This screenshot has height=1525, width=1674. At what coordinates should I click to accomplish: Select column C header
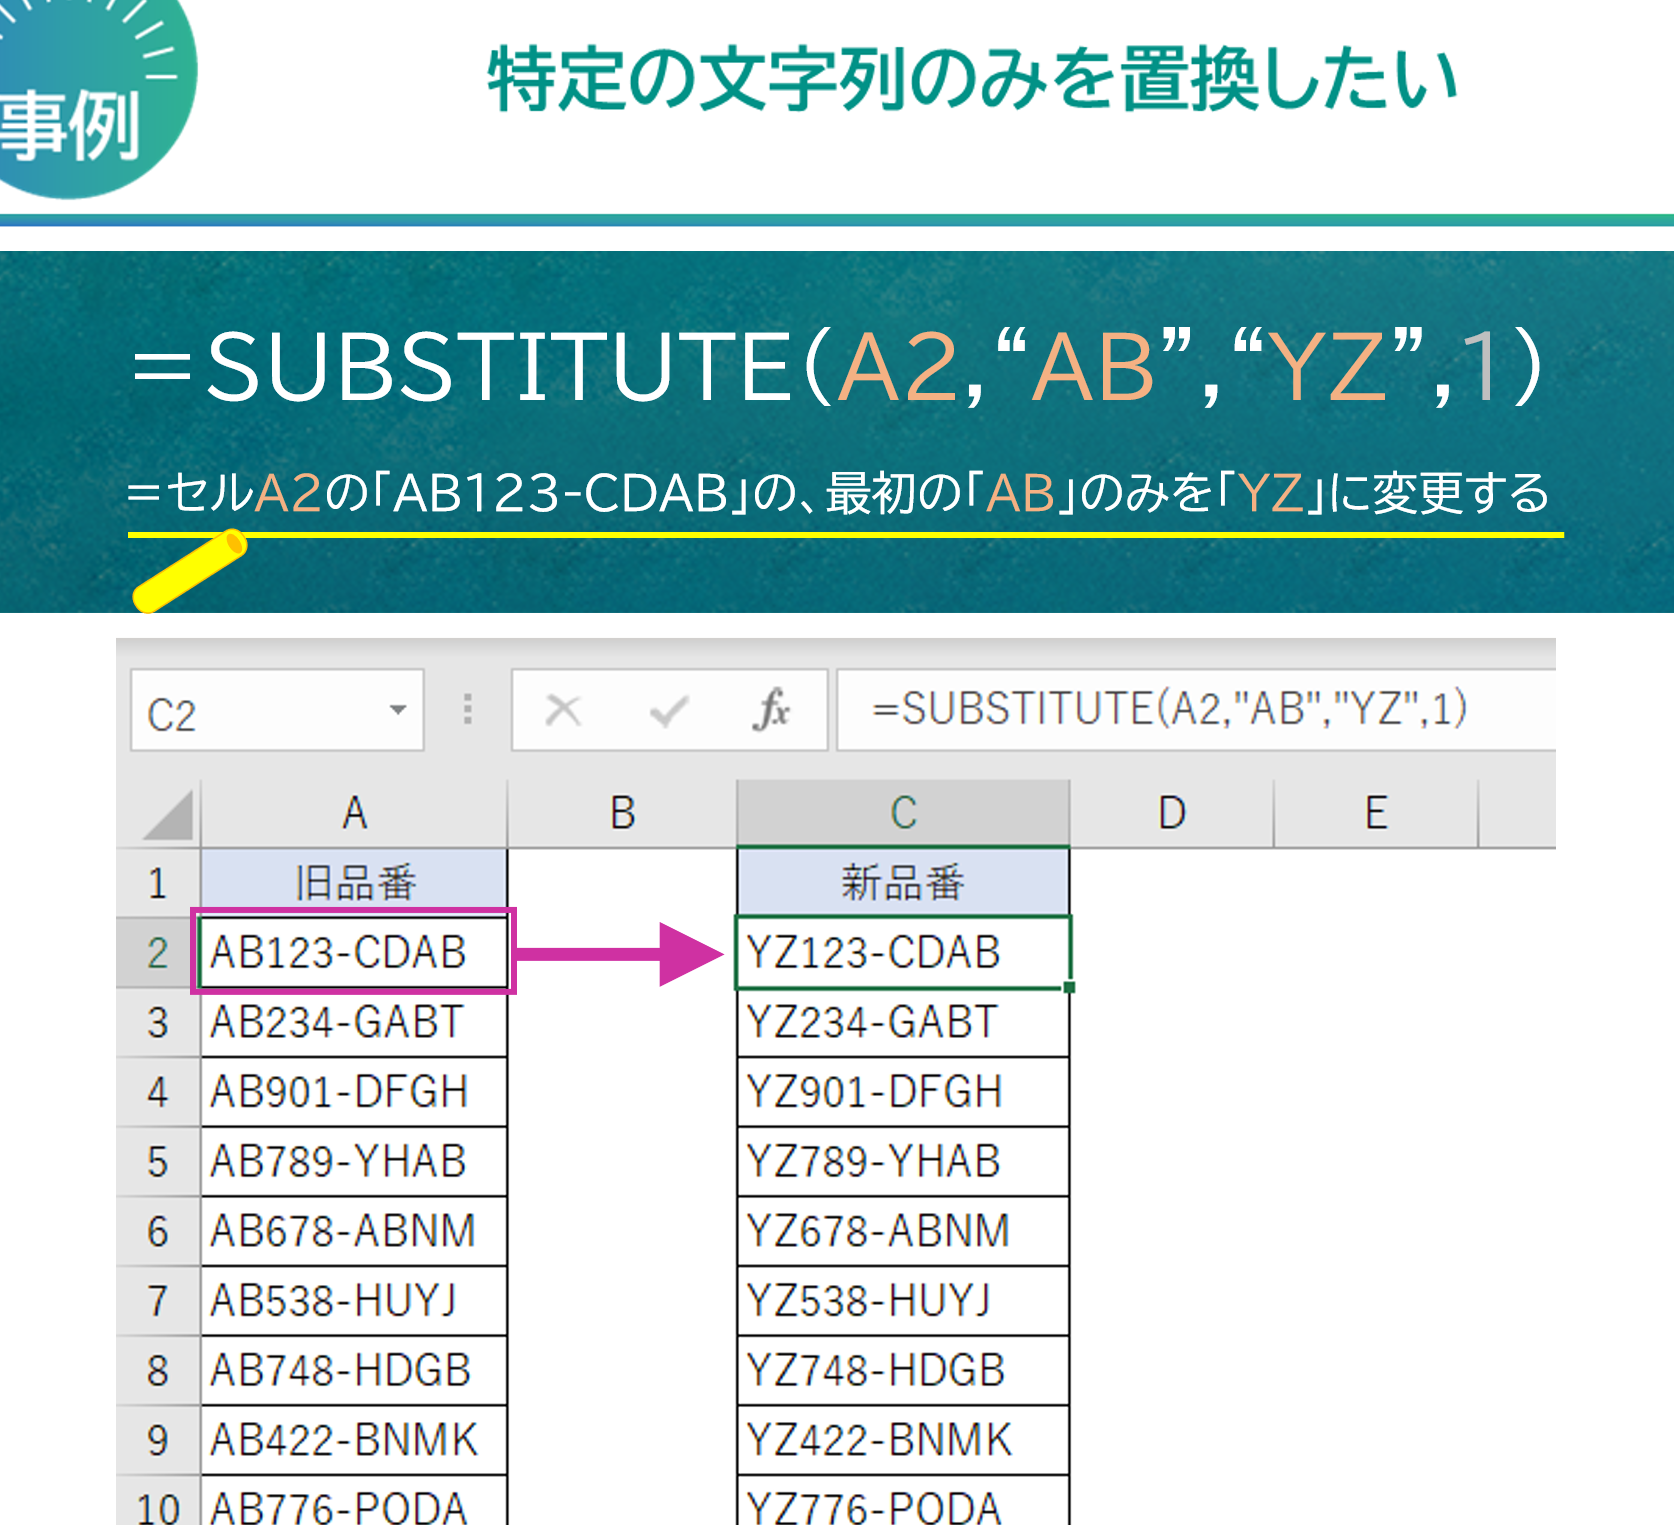(x=903, y=813)
